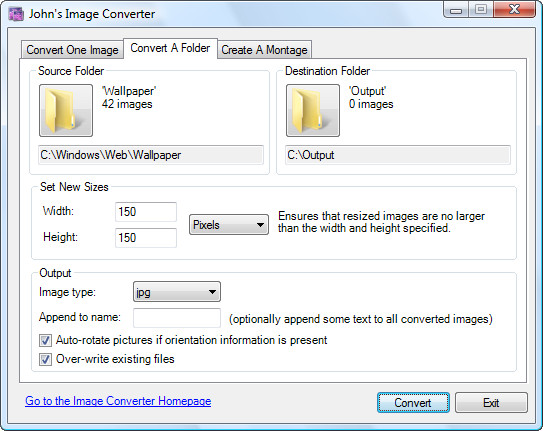Click the 'Height:' label
The image size is (543, 431).
tap(61, 237)
